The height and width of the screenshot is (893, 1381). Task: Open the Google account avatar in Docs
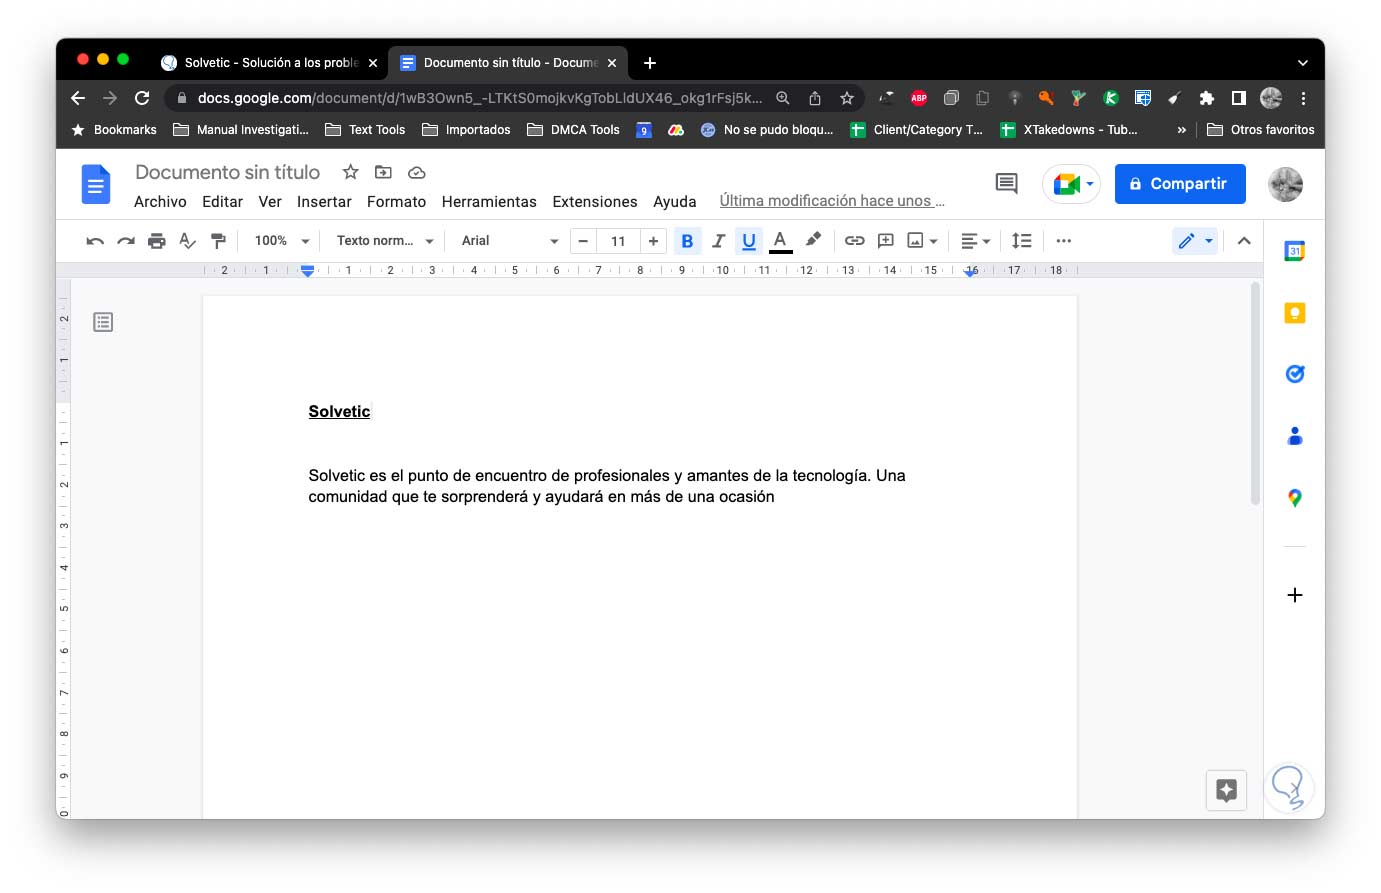[x=1285, y=184]
